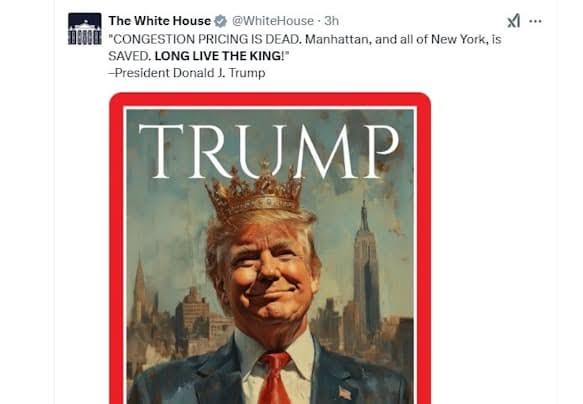Click the 3h post timestamp

tap(331, 21)
